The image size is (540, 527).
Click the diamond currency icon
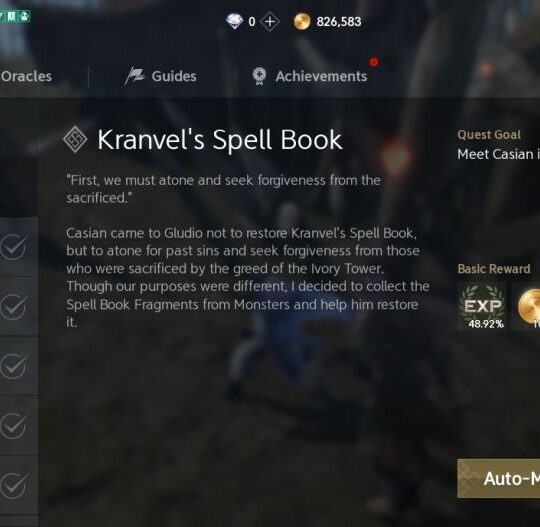point(234,22)
